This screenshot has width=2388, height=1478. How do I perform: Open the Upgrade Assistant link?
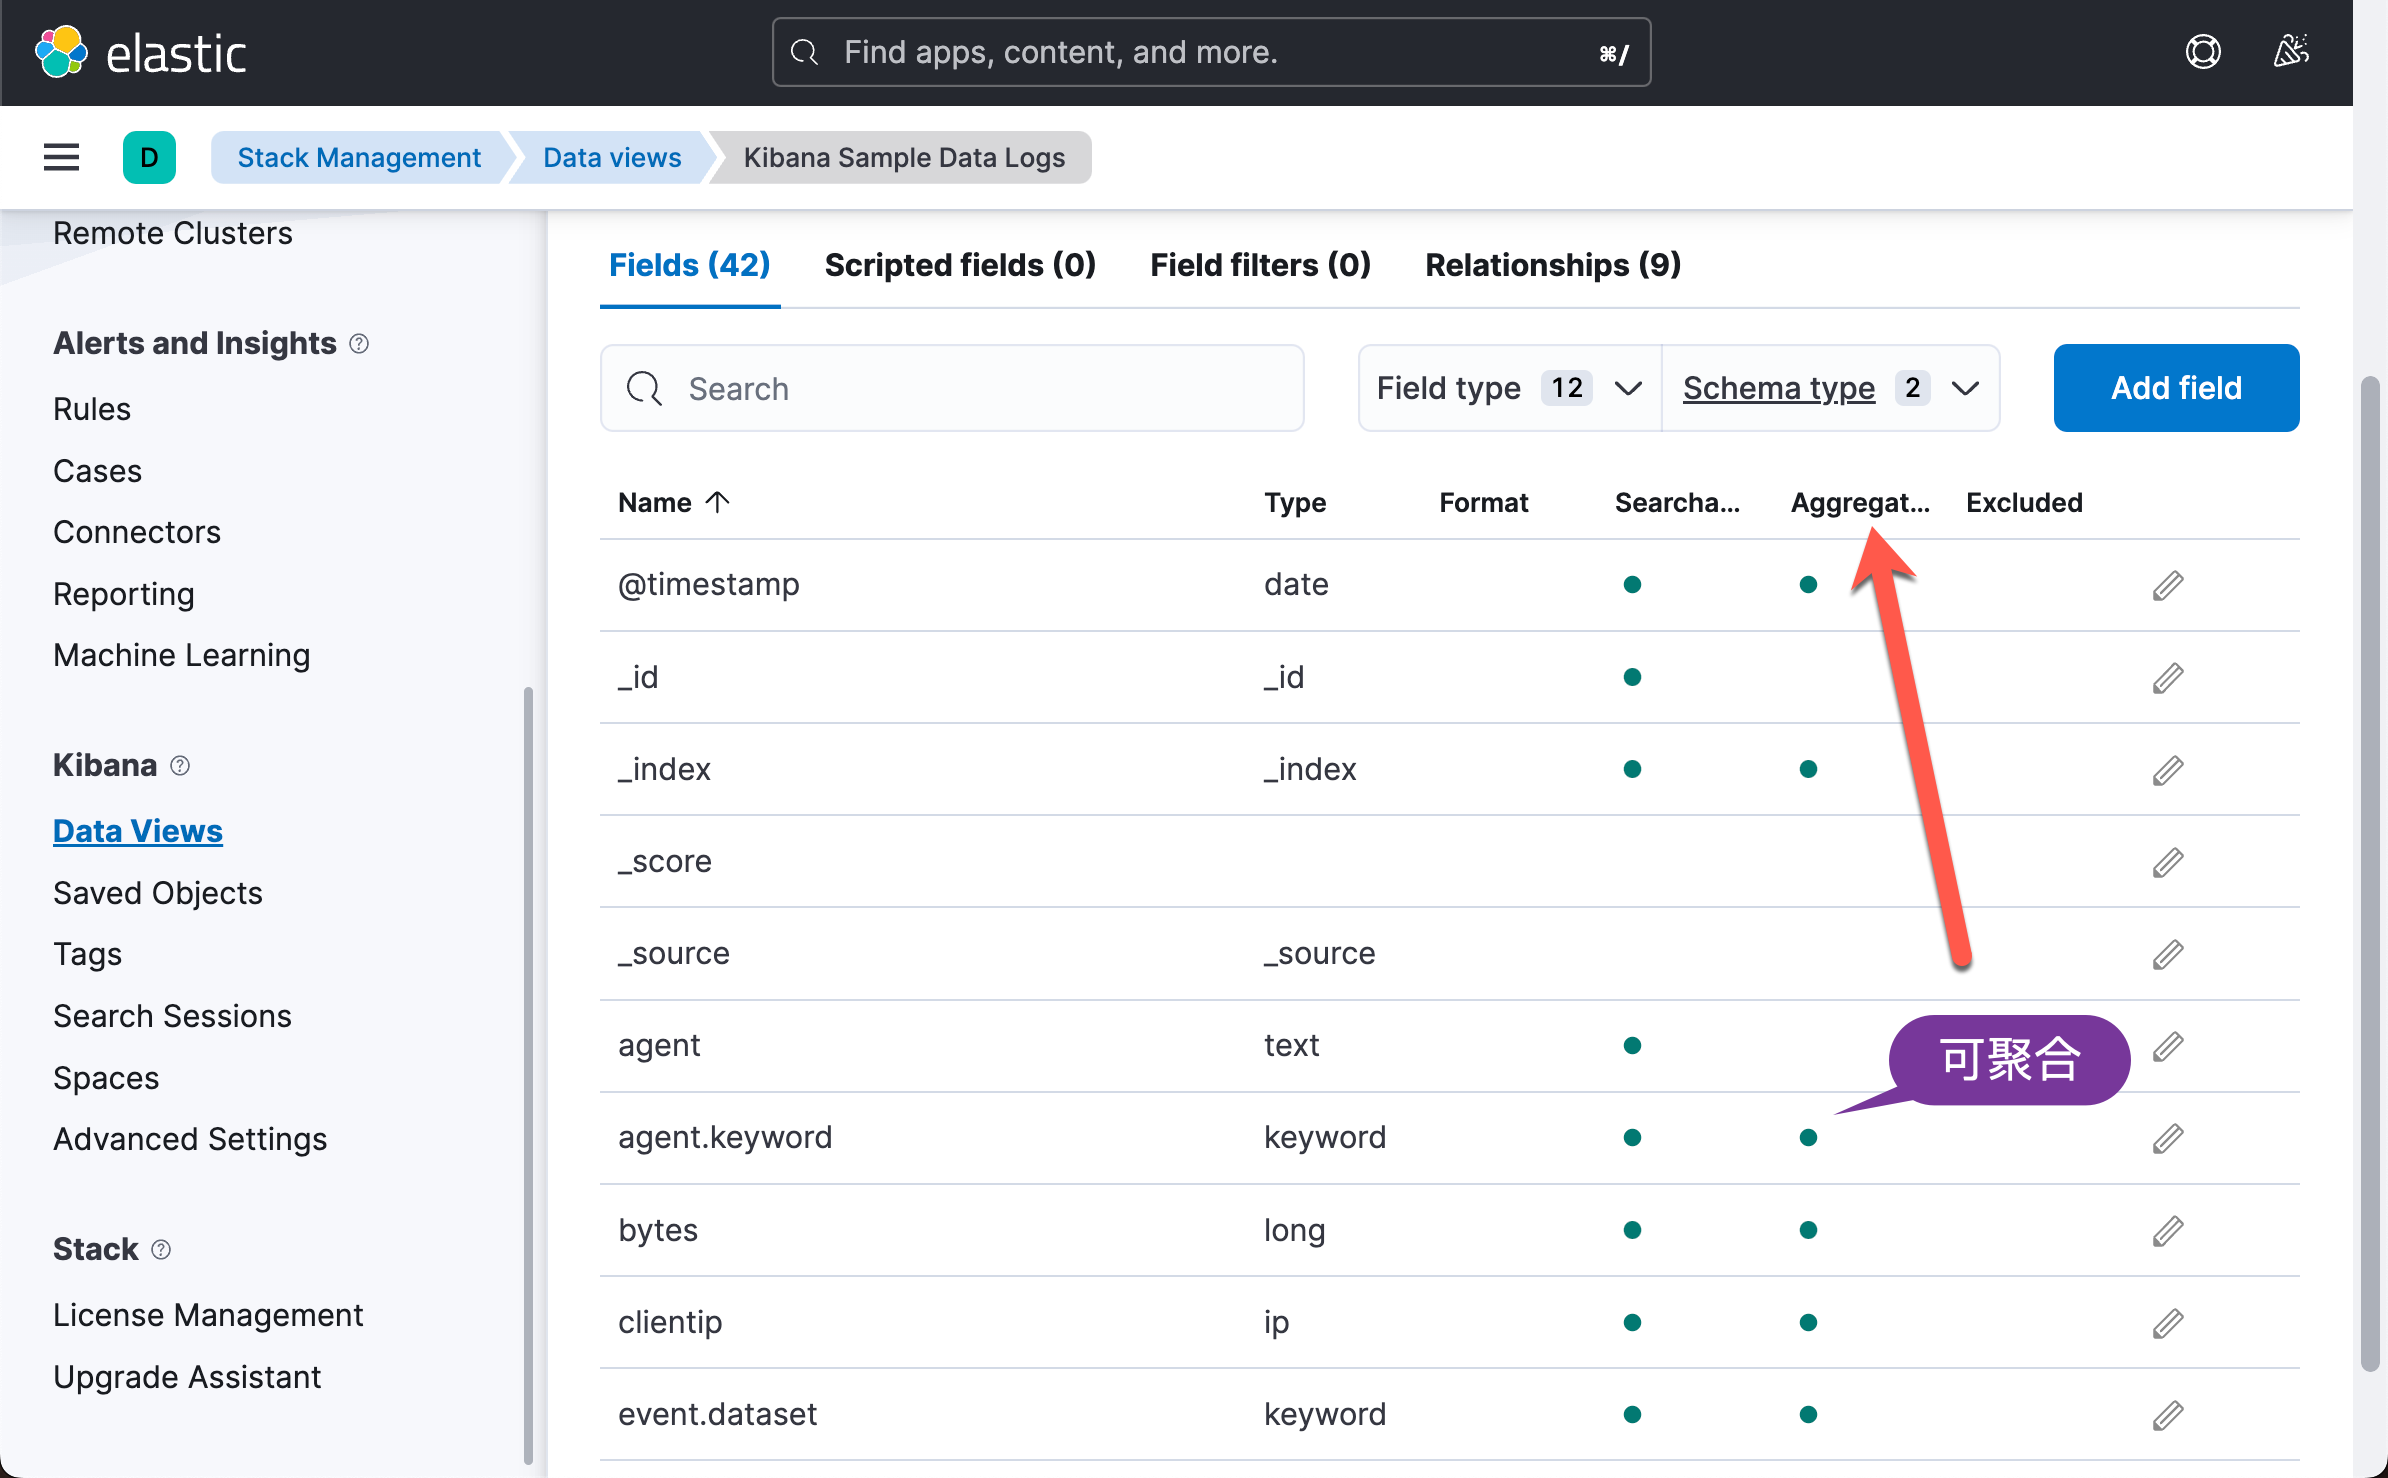tap(186, 1376)
